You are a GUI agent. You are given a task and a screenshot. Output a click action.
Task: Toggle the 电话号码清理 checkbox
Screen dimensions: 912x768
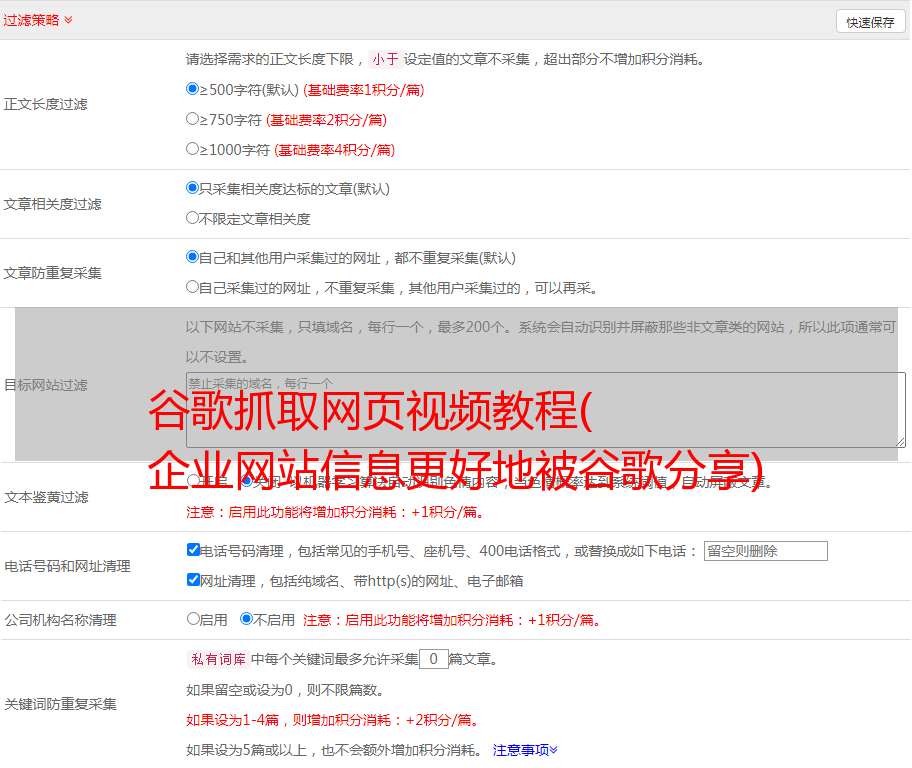click(193, 550)
